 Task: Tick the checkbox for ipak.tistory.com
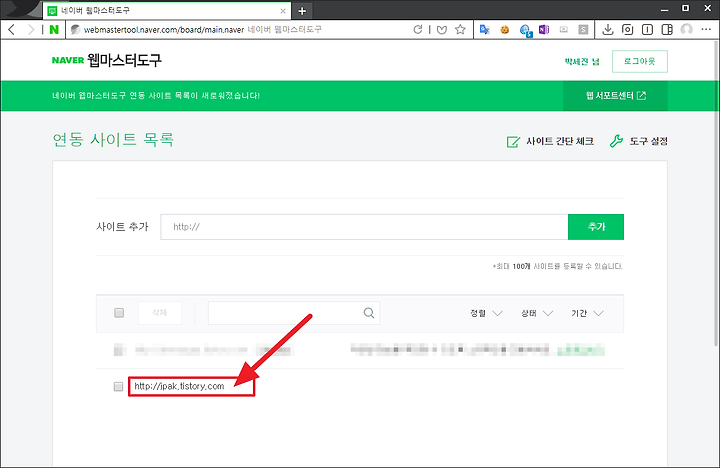click(118, 386)
